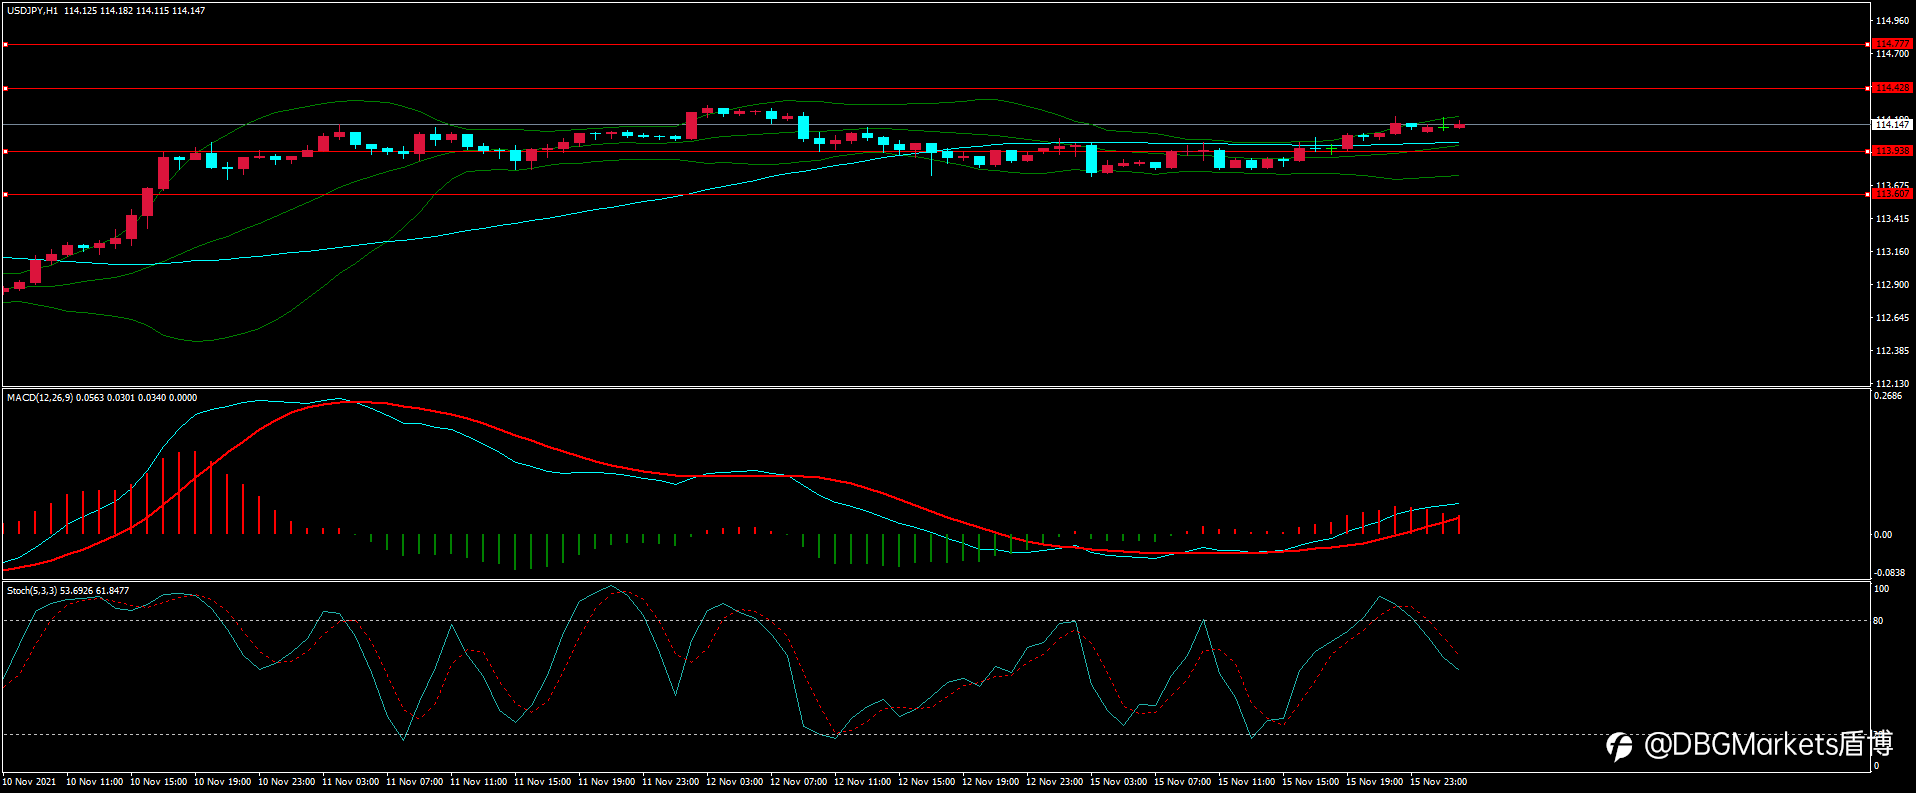Click the 15 Nov 11:00 time label

tap(1246, 782)
